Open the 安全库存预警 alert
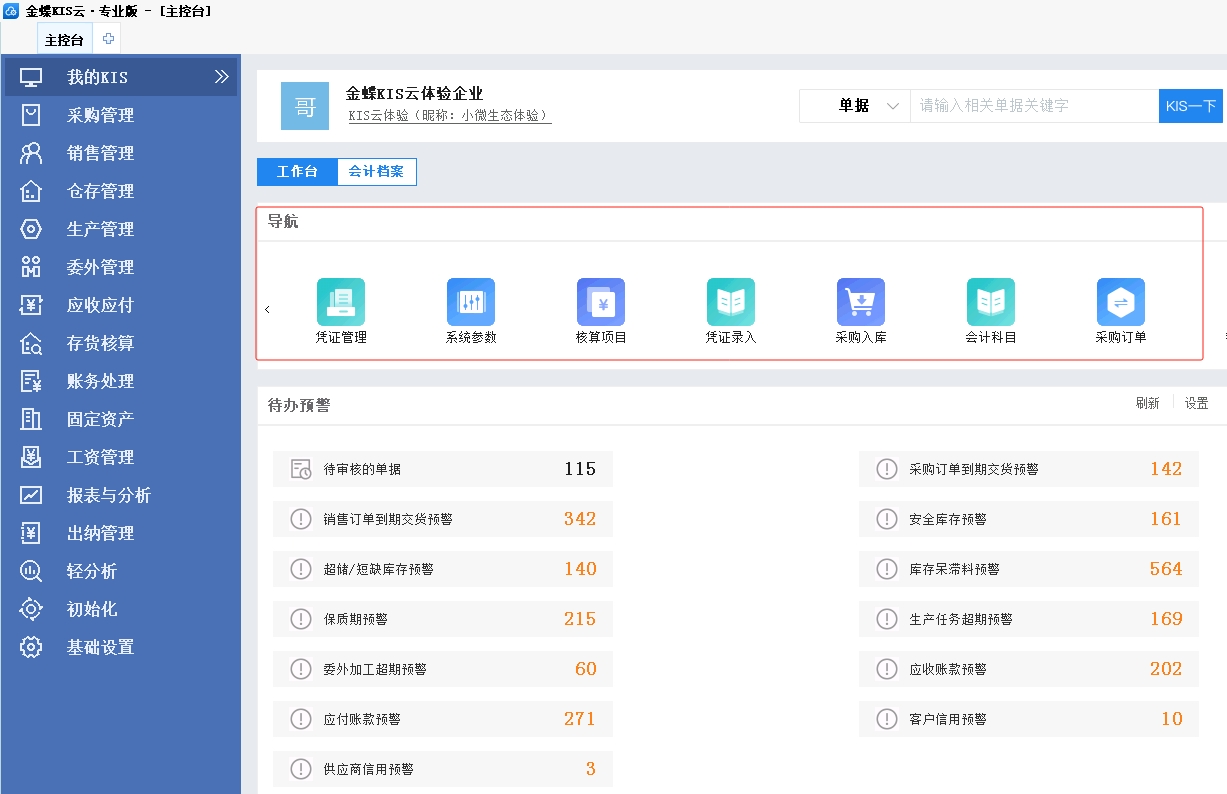The width and height of the screenshot is (1227, 794). [x=1029, y=519]
